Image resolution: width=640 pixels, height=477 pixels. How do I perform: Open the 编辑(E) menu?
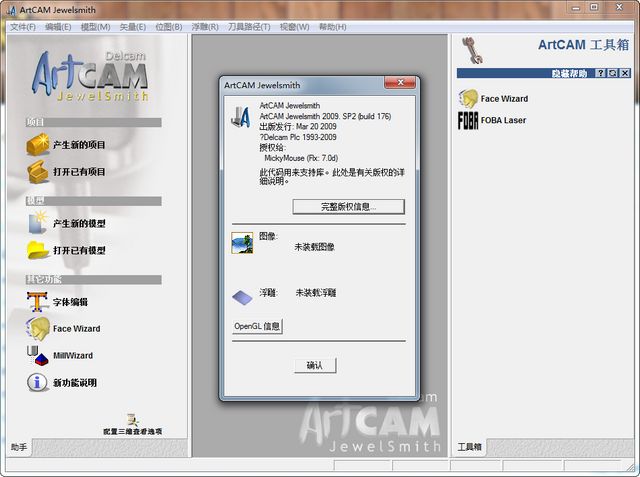[x=58, y=27]
